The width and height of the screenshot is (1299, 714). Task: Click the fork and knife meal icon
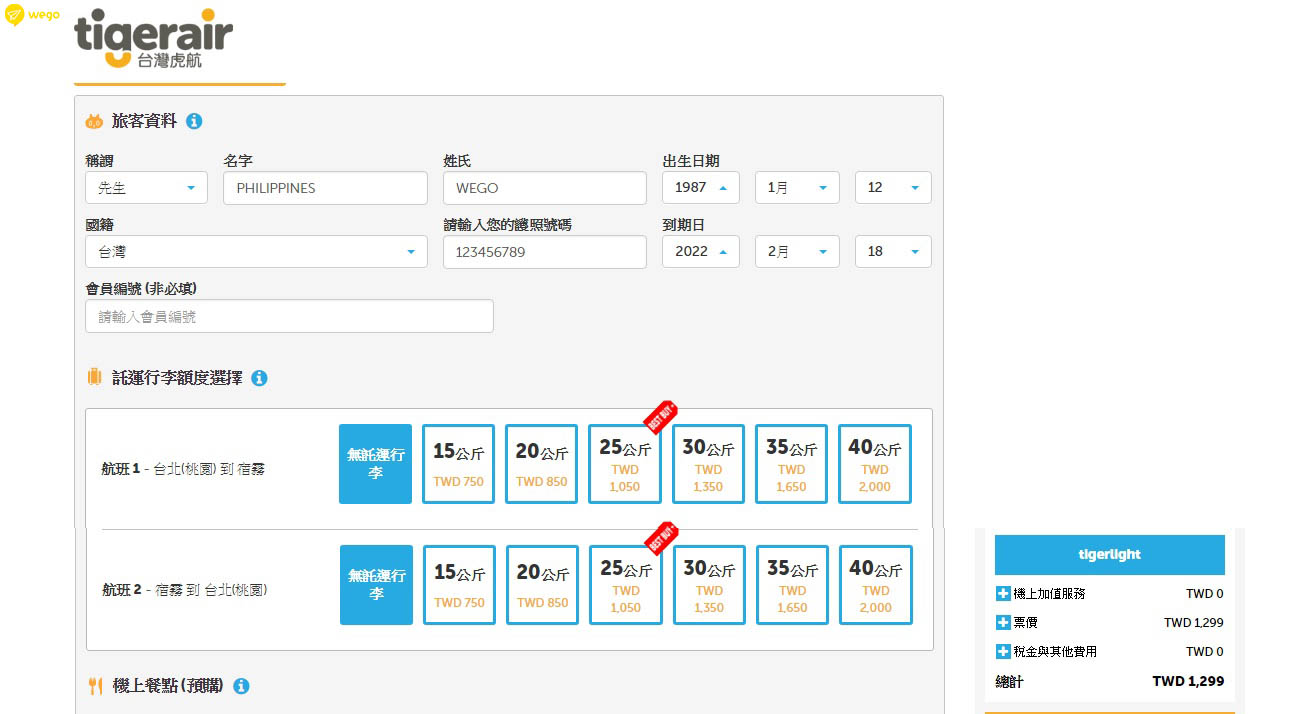click(x=95, y=686)
